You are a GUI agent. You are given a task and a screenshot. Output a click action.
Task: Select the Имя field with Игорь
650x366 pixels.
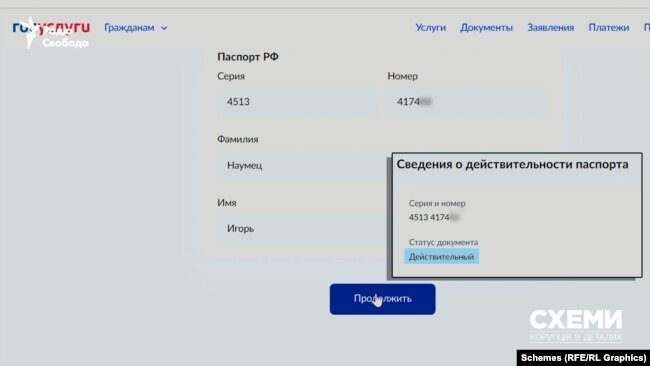pyautogui.click(x=302, y=228)
